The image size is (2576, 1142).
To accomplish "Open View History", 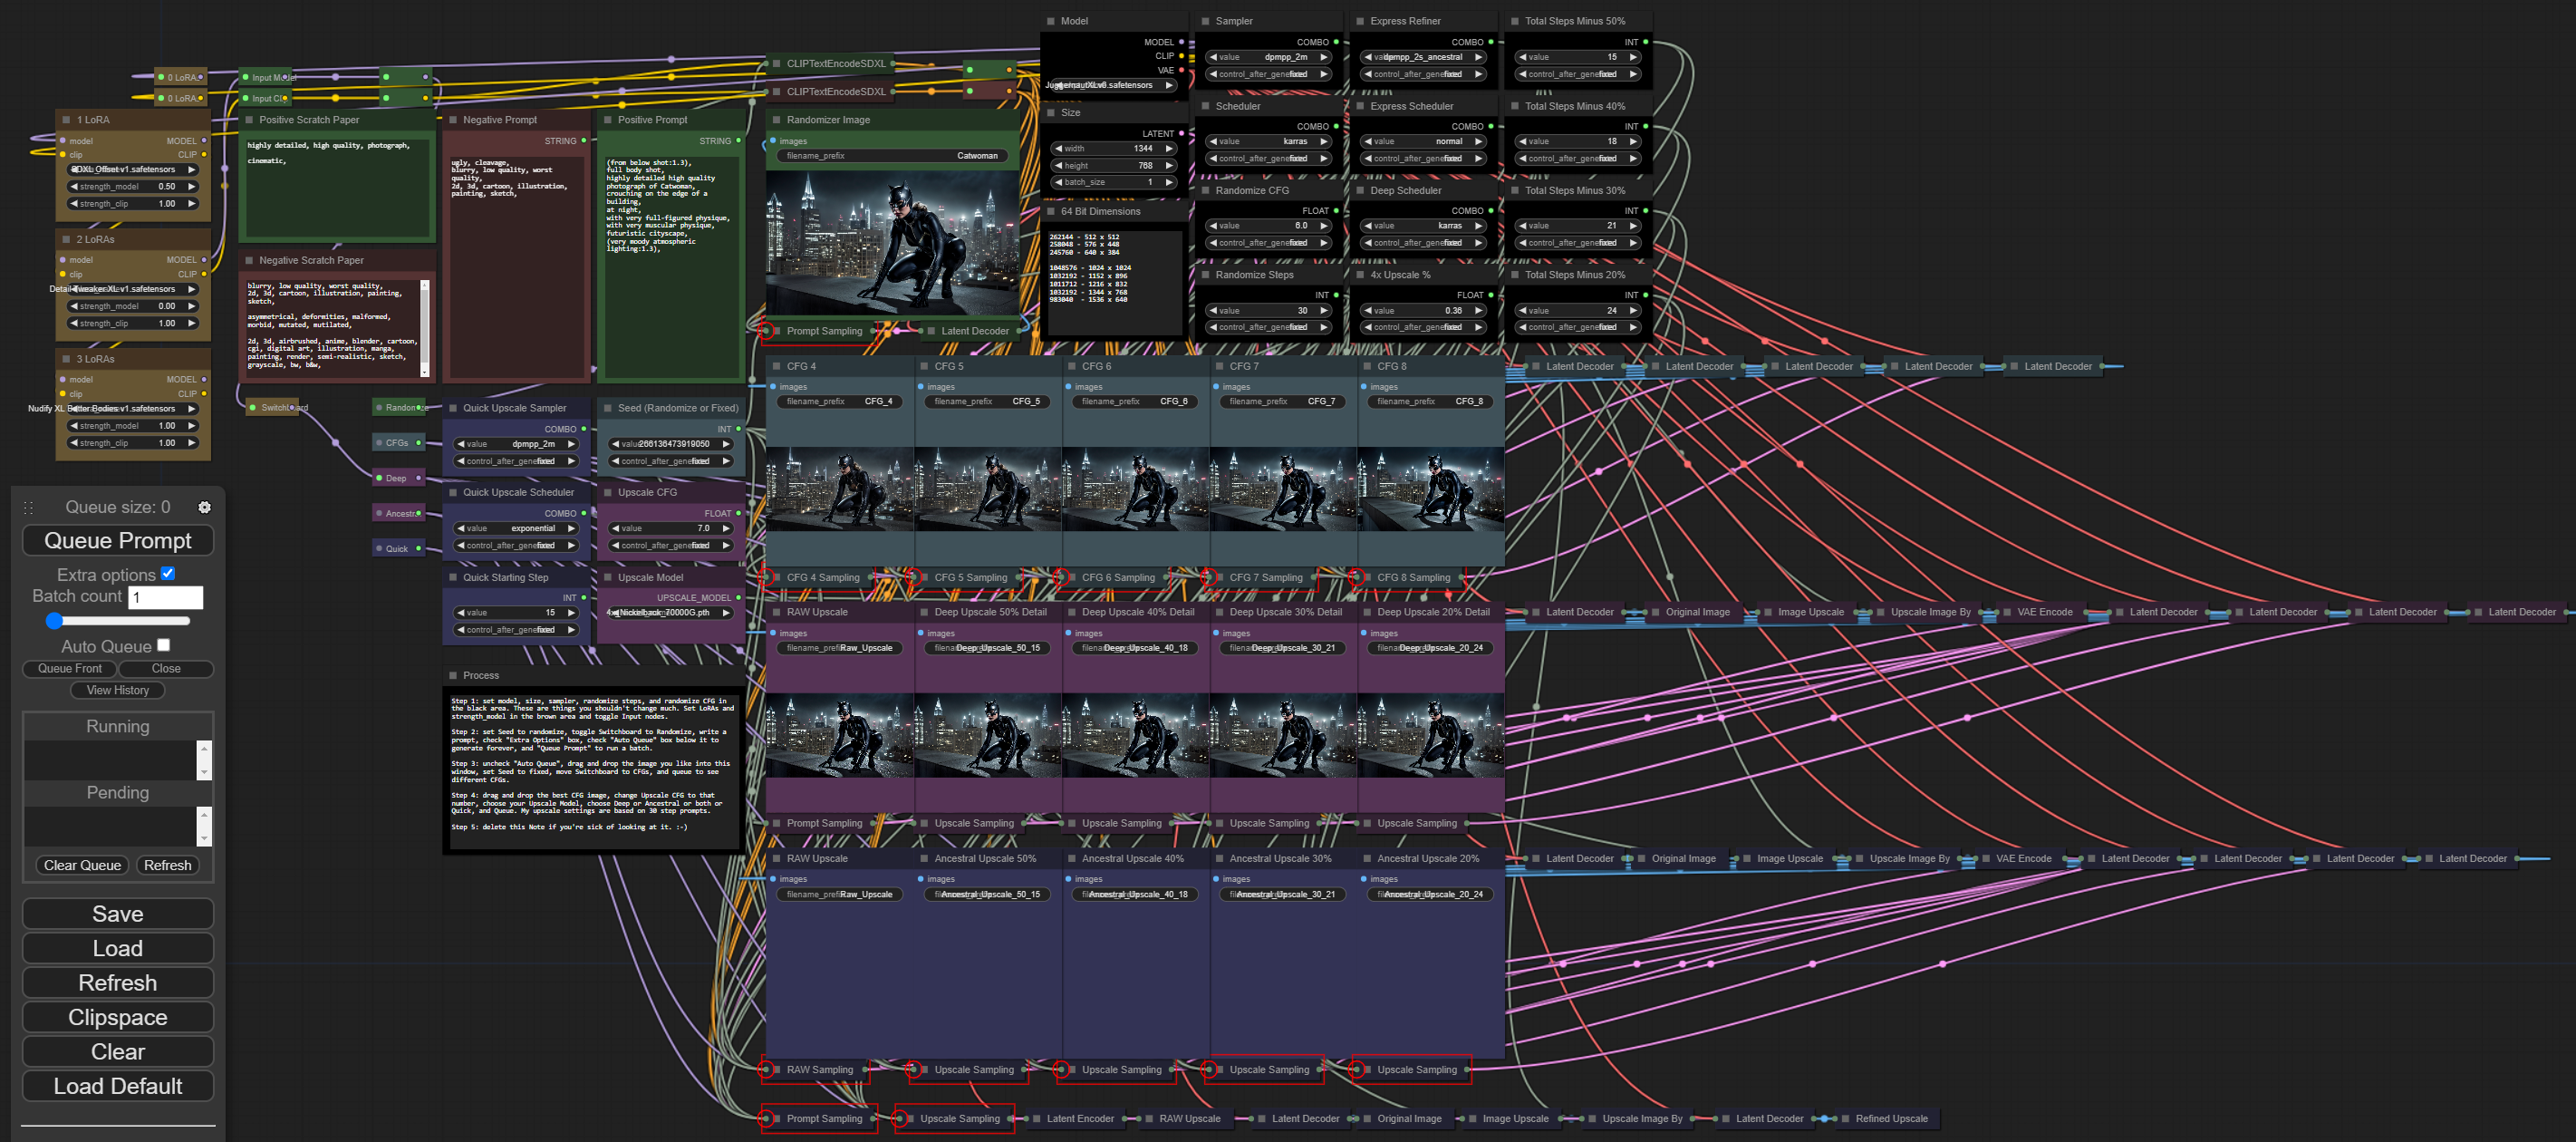I will point(118,691).
